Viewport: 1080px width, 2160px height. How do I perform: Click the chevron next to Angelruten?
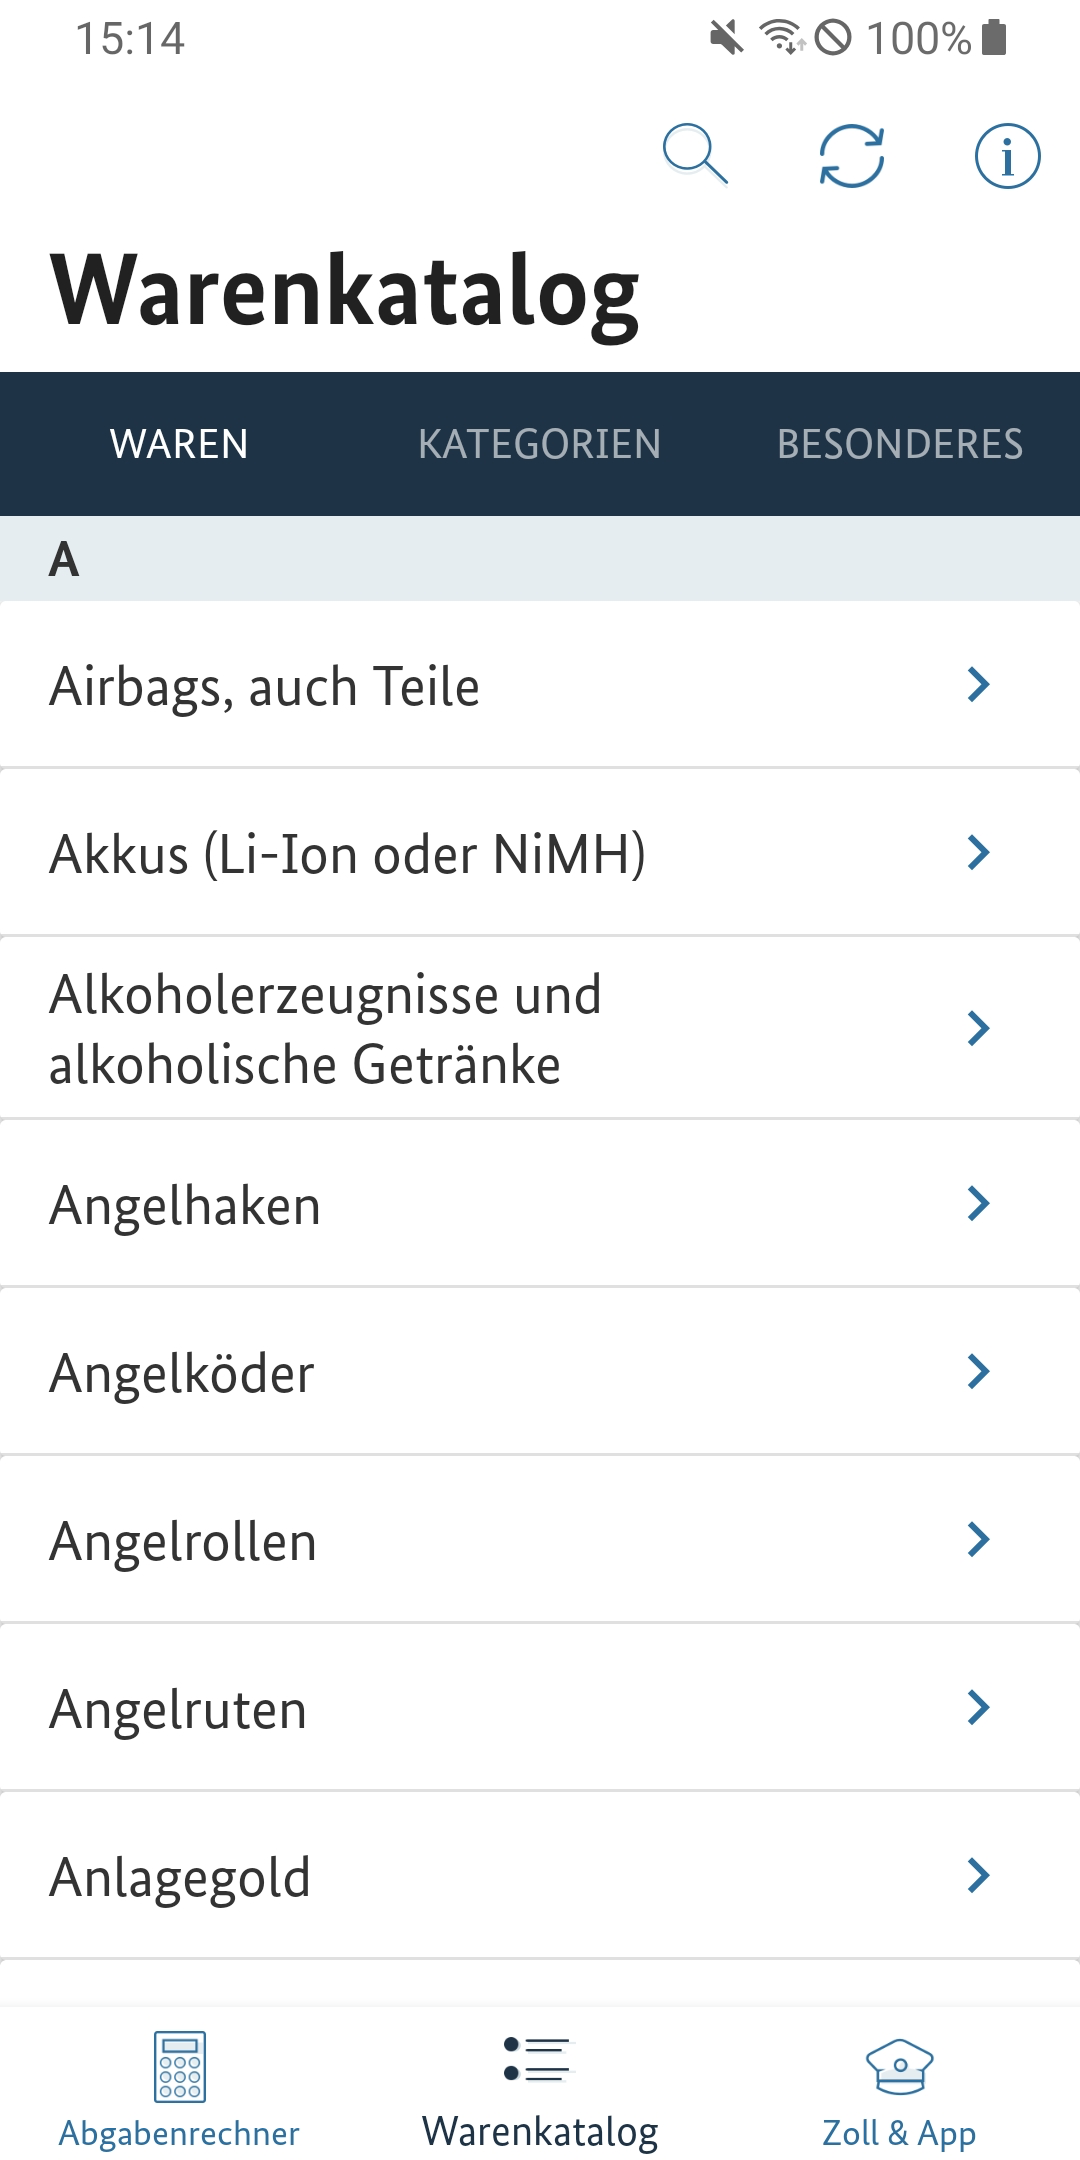click(978, 1708)
